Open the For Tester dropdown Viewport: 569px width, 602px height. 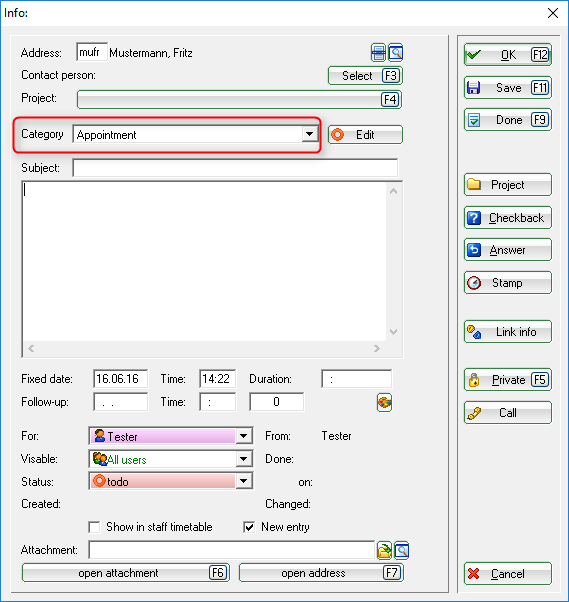(243, 436)
